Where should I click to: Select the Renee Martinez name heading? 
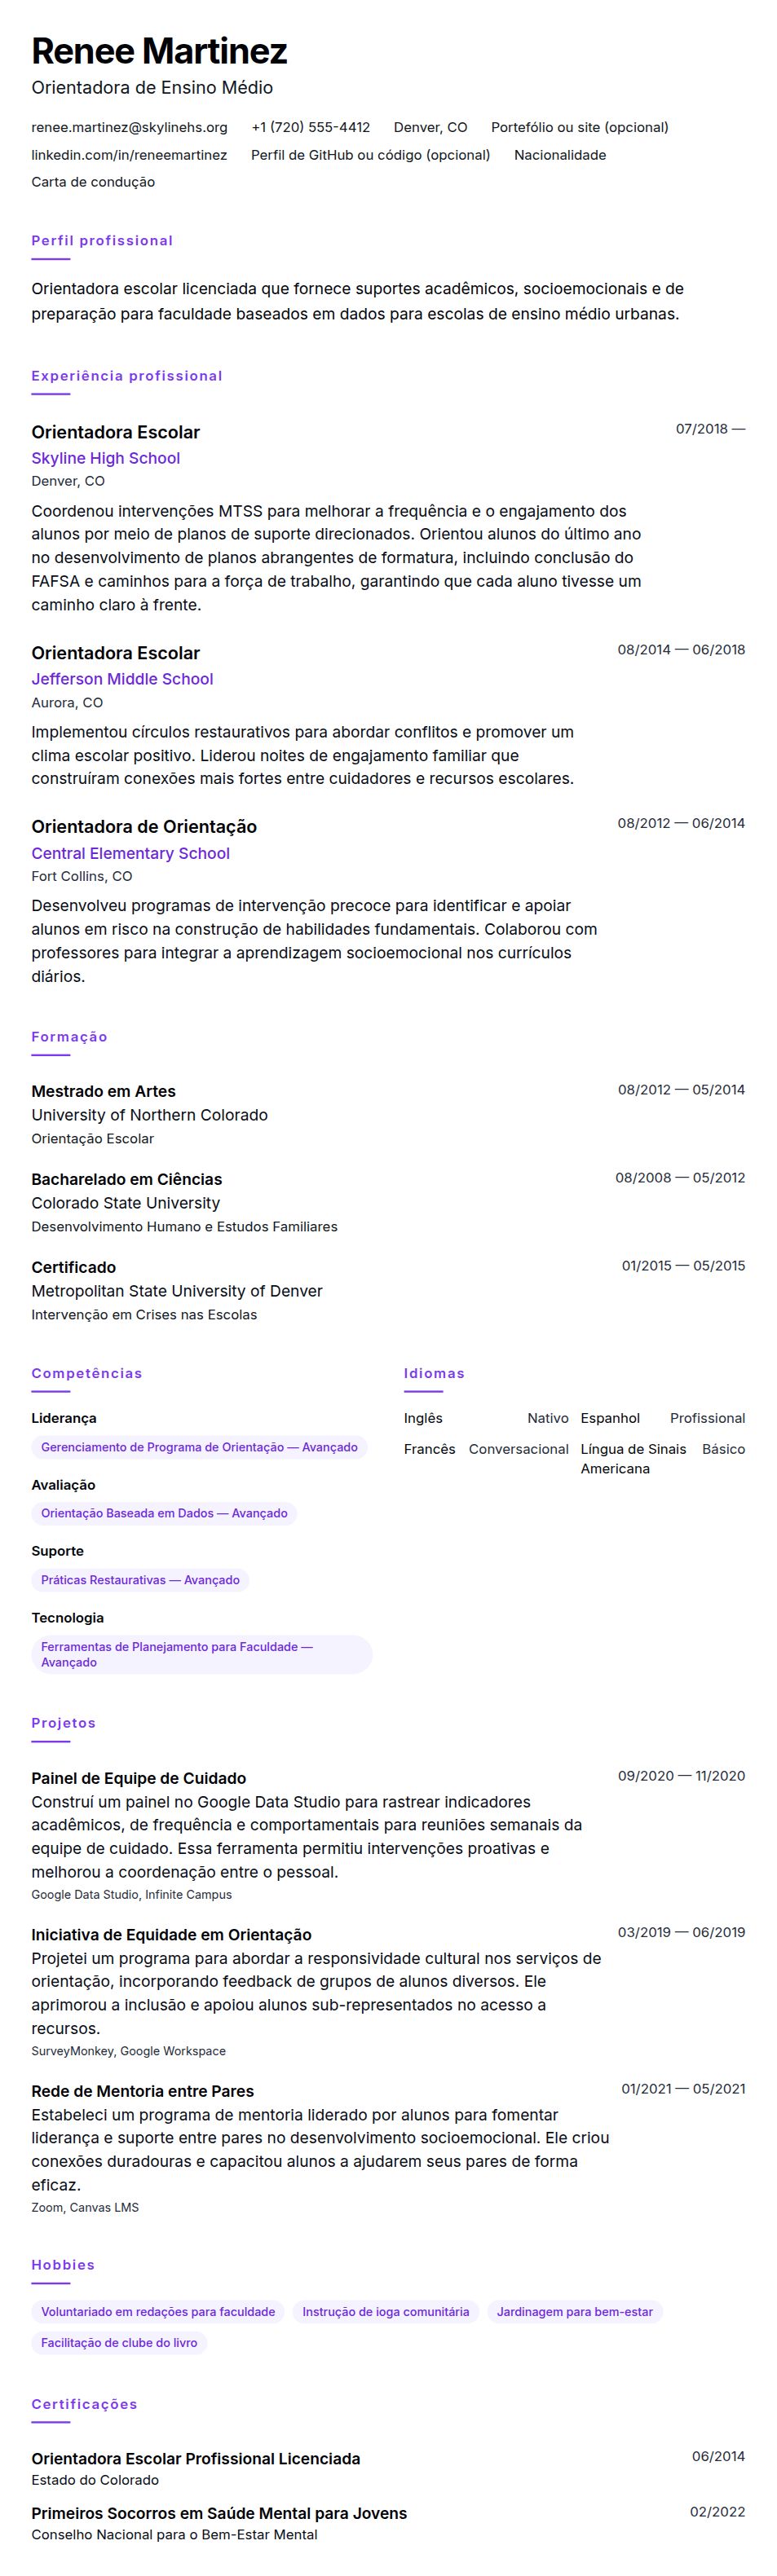pos(159,50)
